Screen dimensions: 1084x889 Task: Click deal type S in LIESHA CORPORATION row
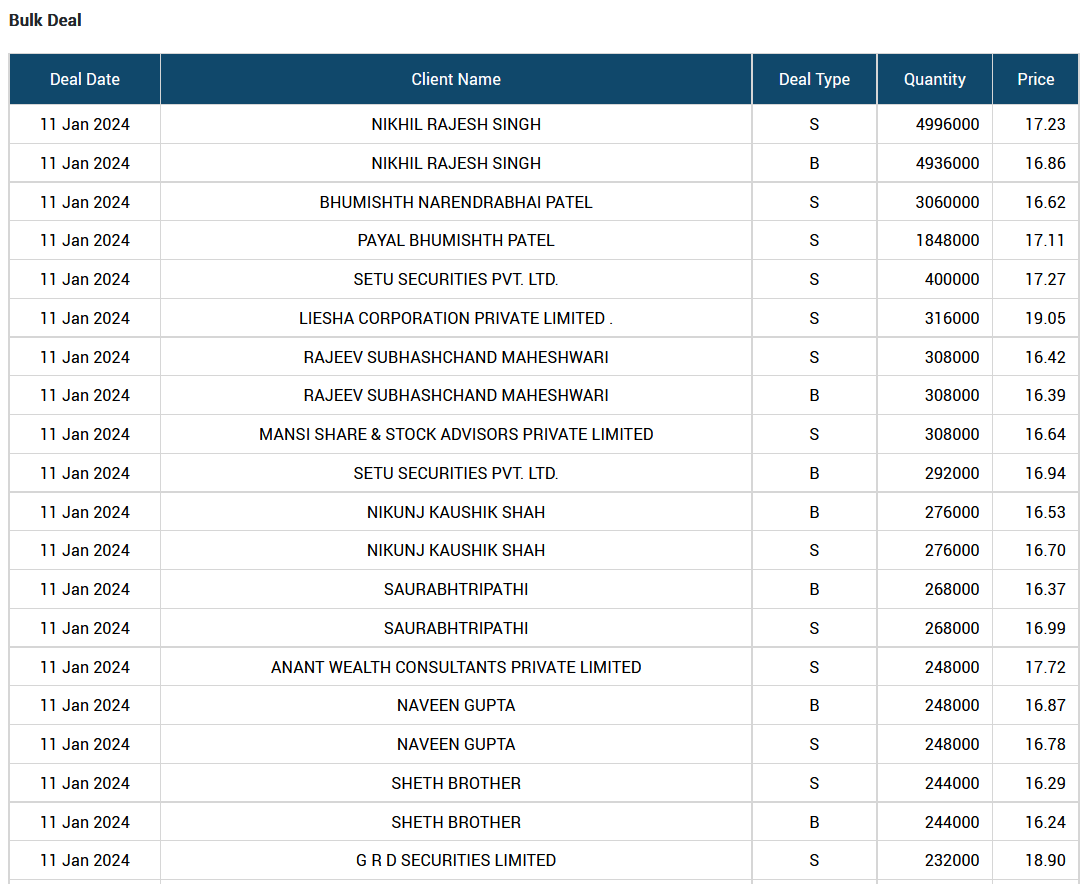pyautogui.click(x=814, y=318)
